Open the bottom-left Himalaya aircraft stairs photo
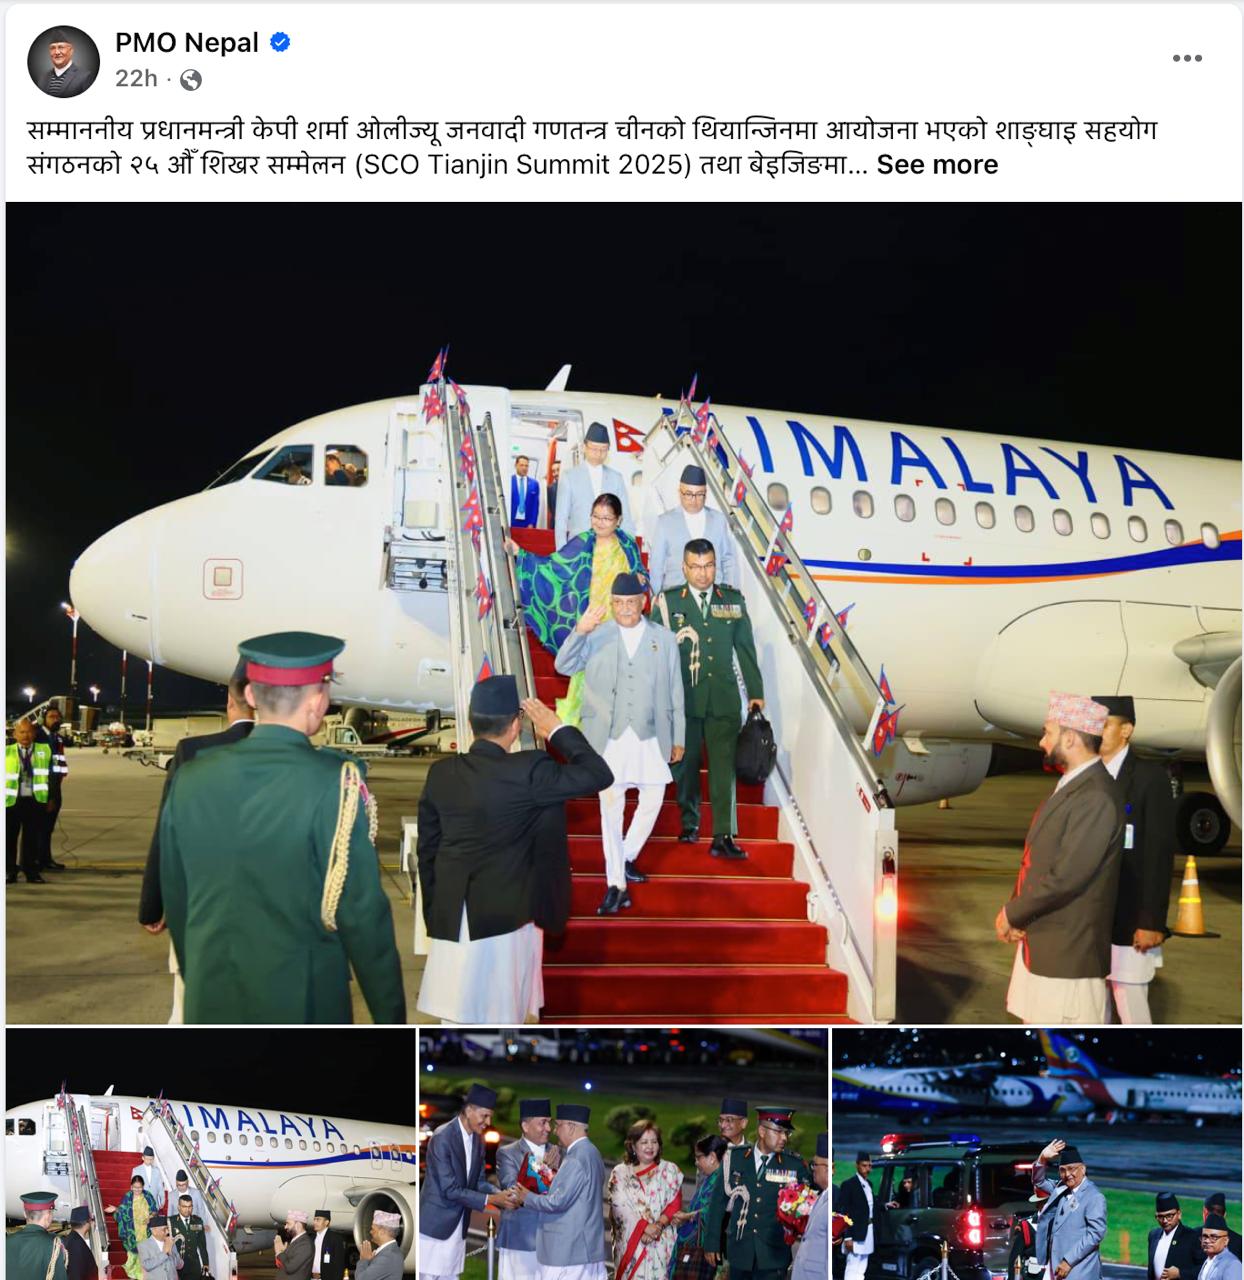The image size is (1244, 1280). 210,1154
